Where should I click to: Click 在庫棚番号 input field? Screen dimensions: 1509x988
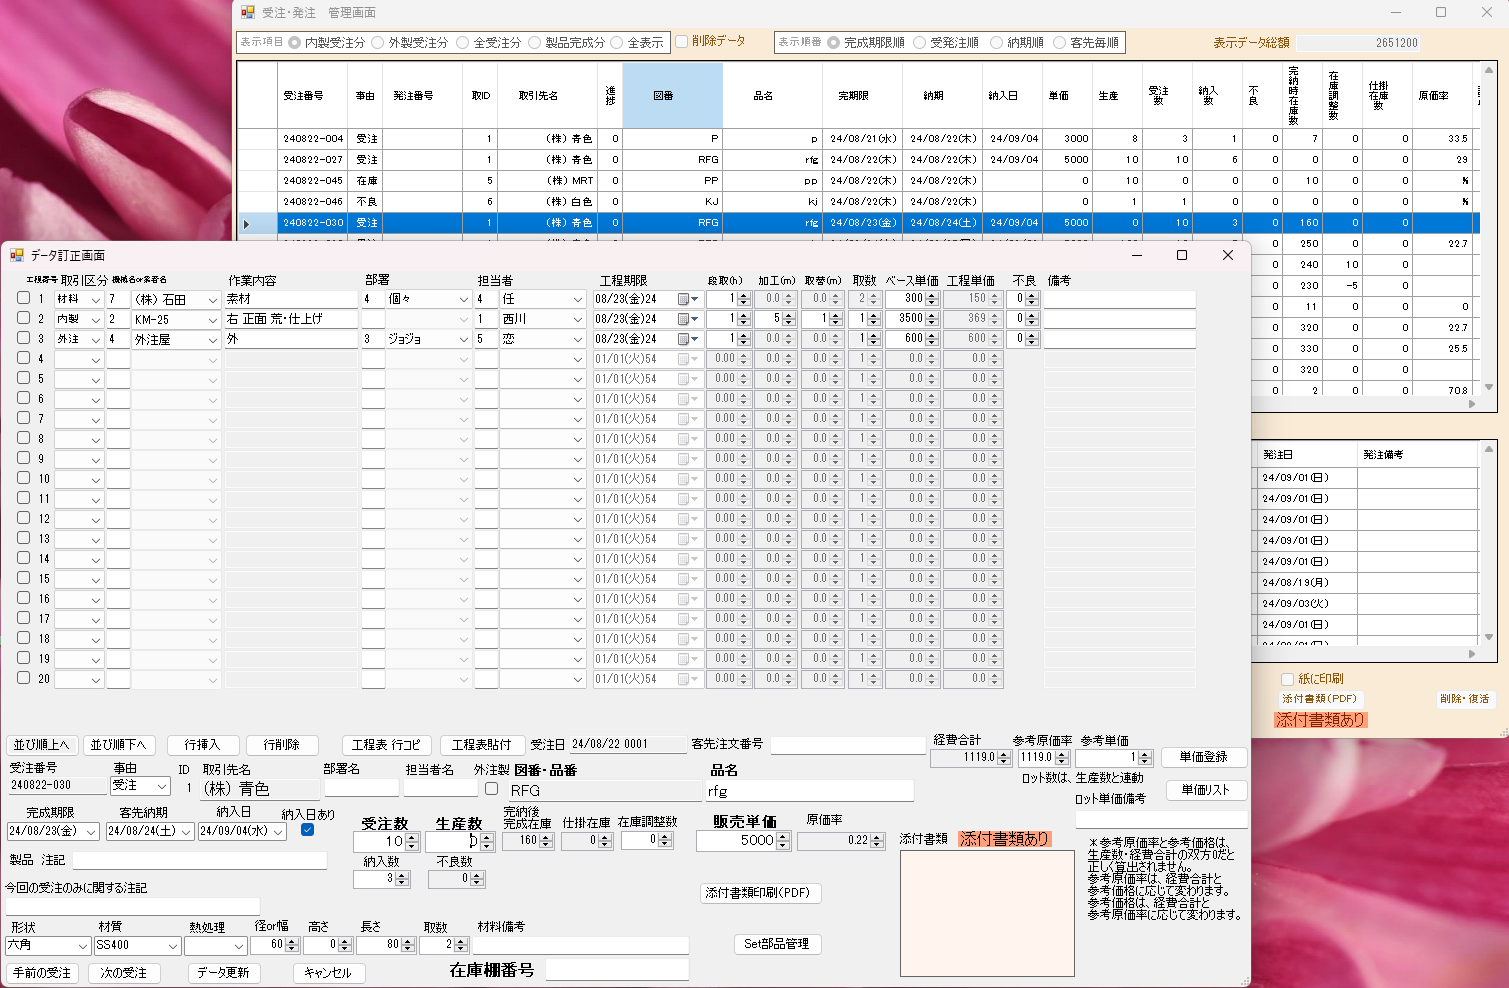617,970
